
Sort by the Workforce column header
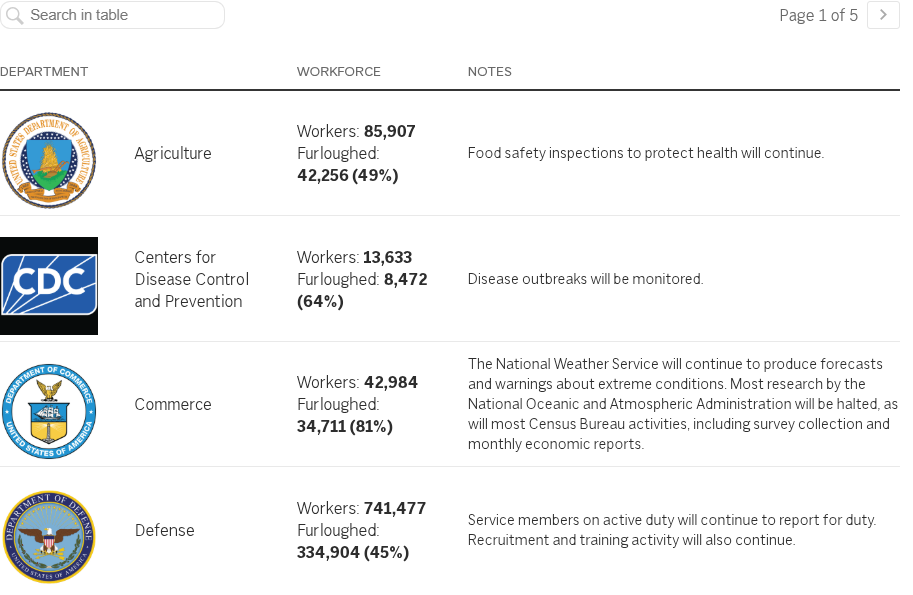click(339, 72)
